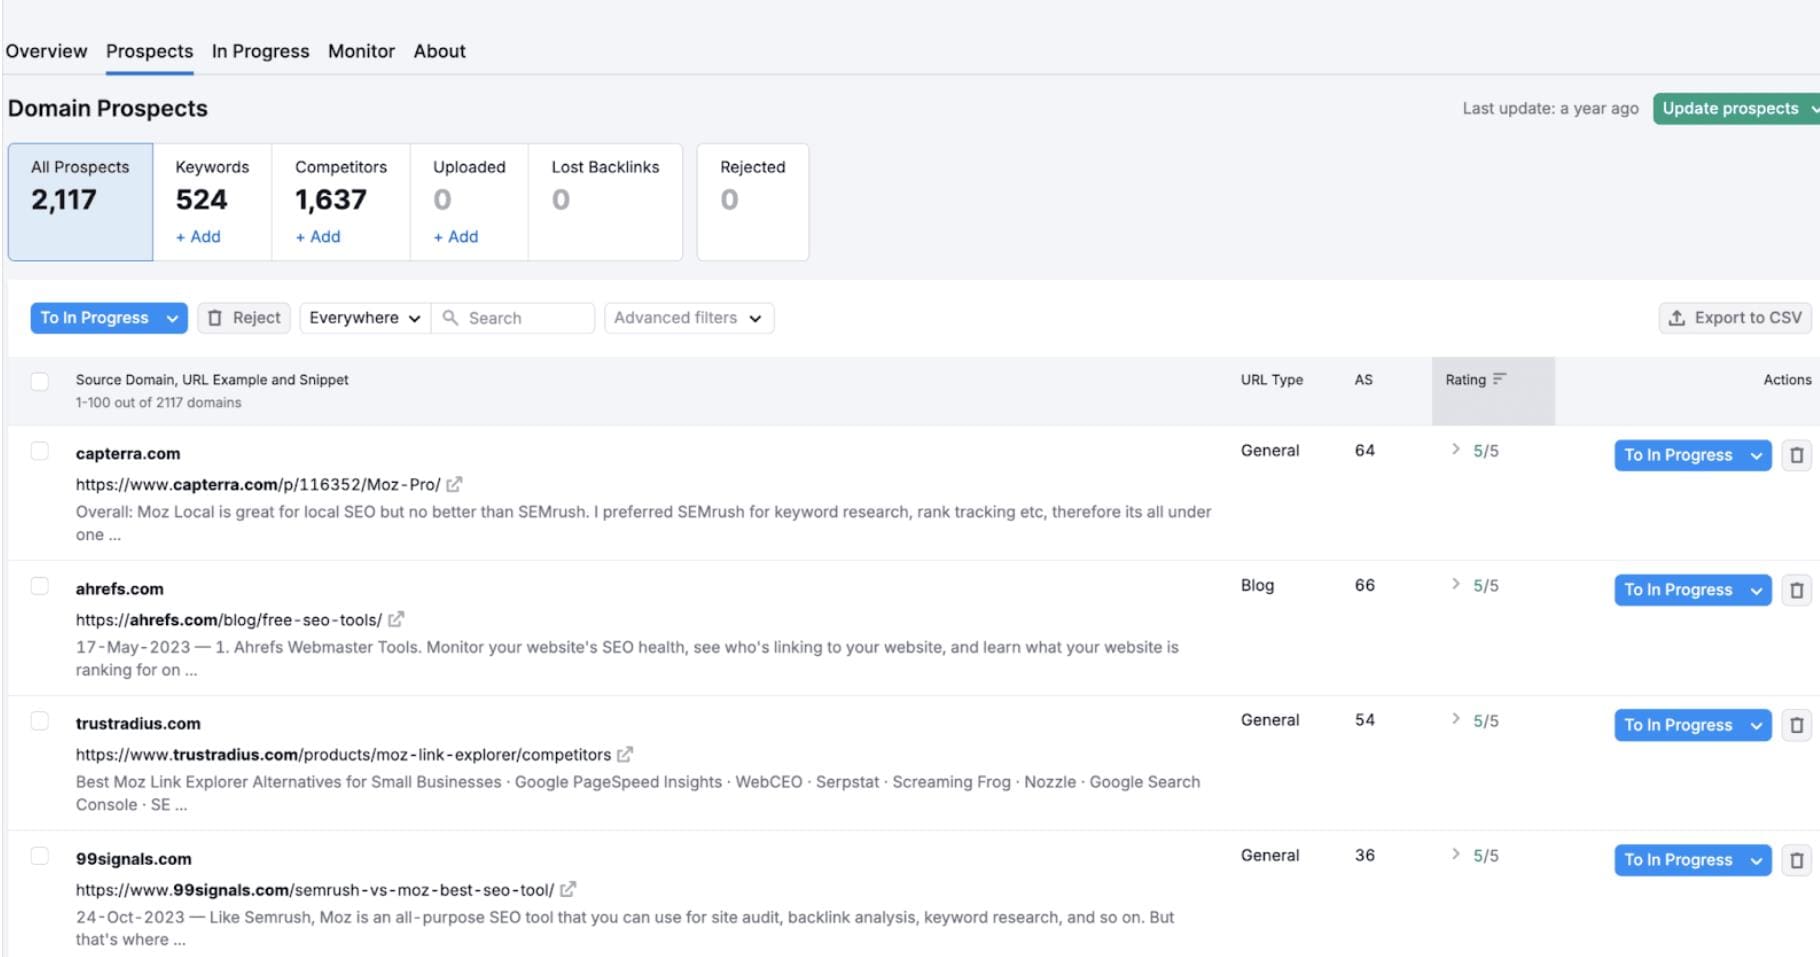Click trash icon for ahrefs.com row
Screen dimensions: 1820x957
coord(1796,590)
